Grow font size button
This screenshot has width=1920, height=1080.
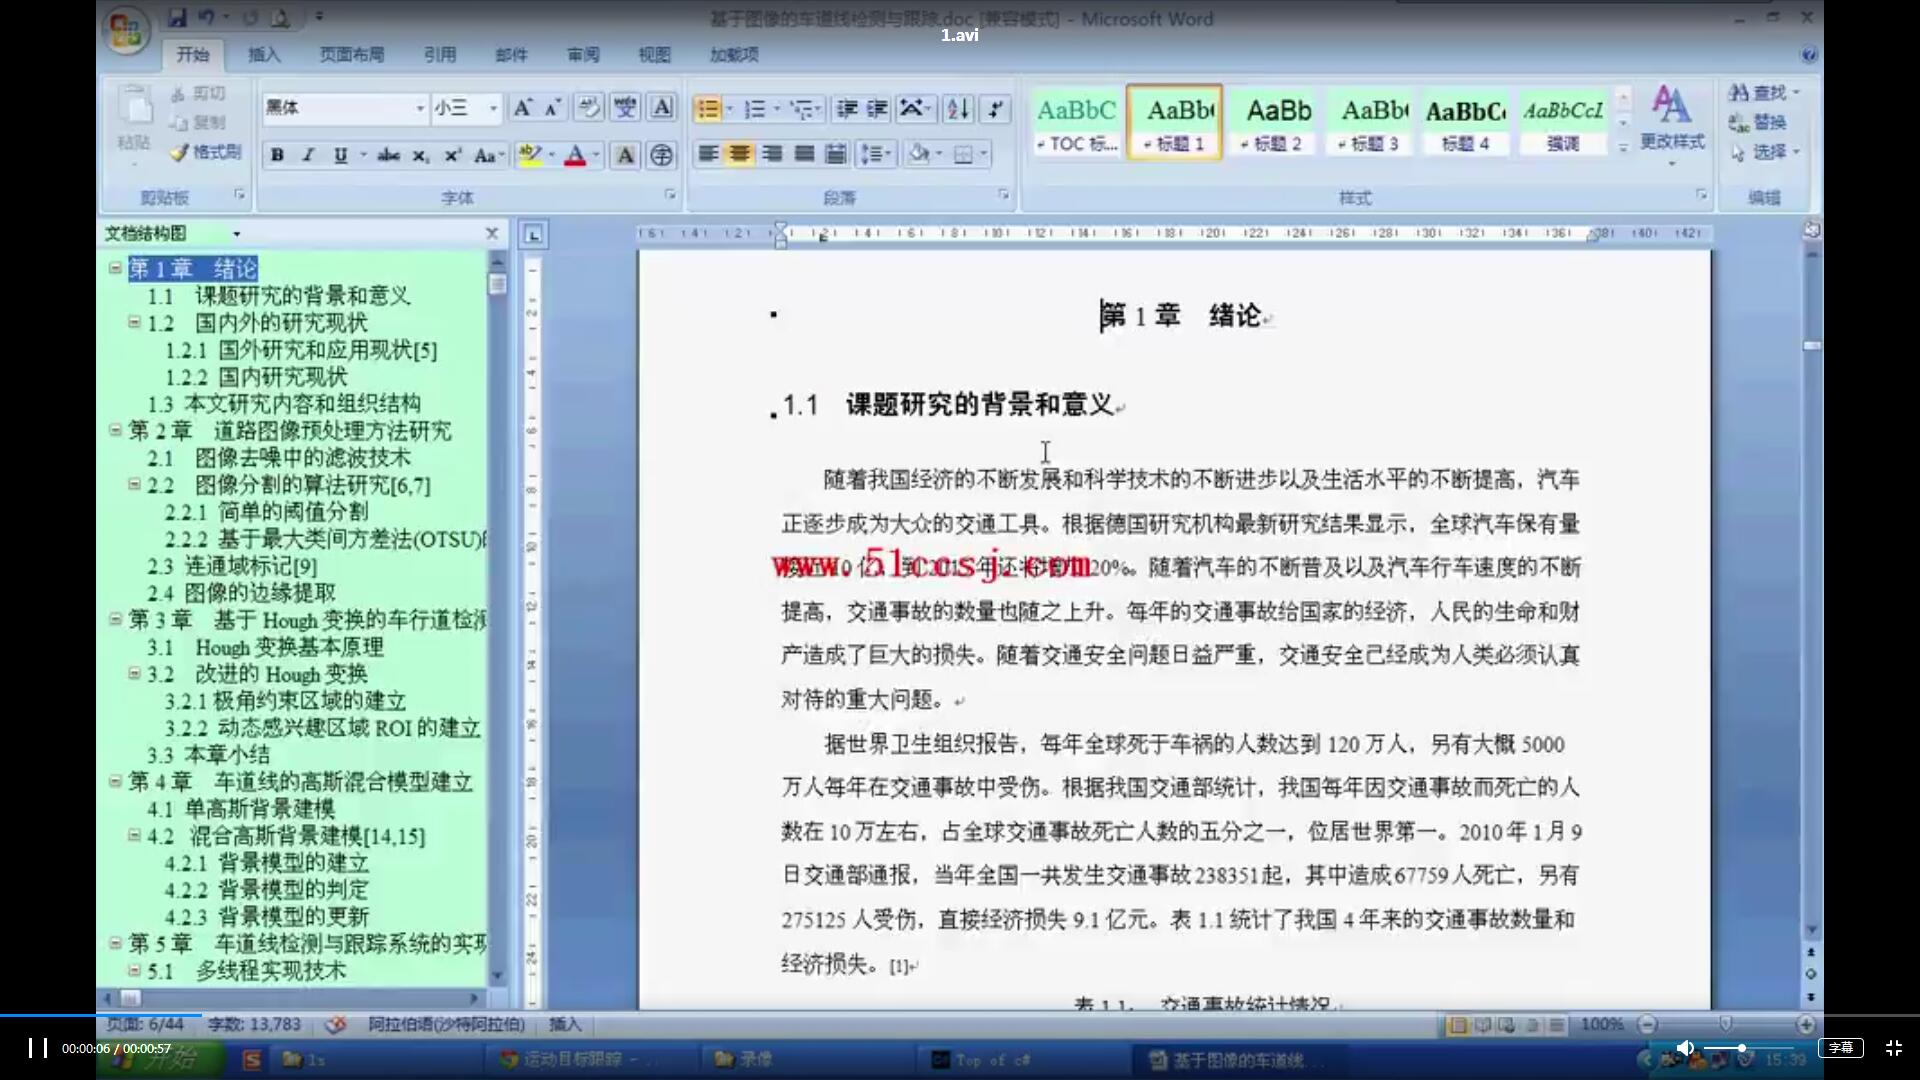(x=522, y=108)
